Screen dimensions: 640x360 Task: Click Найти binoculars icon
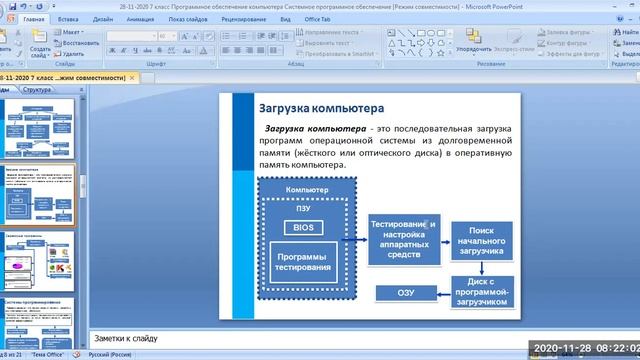[x=617, y=32]
